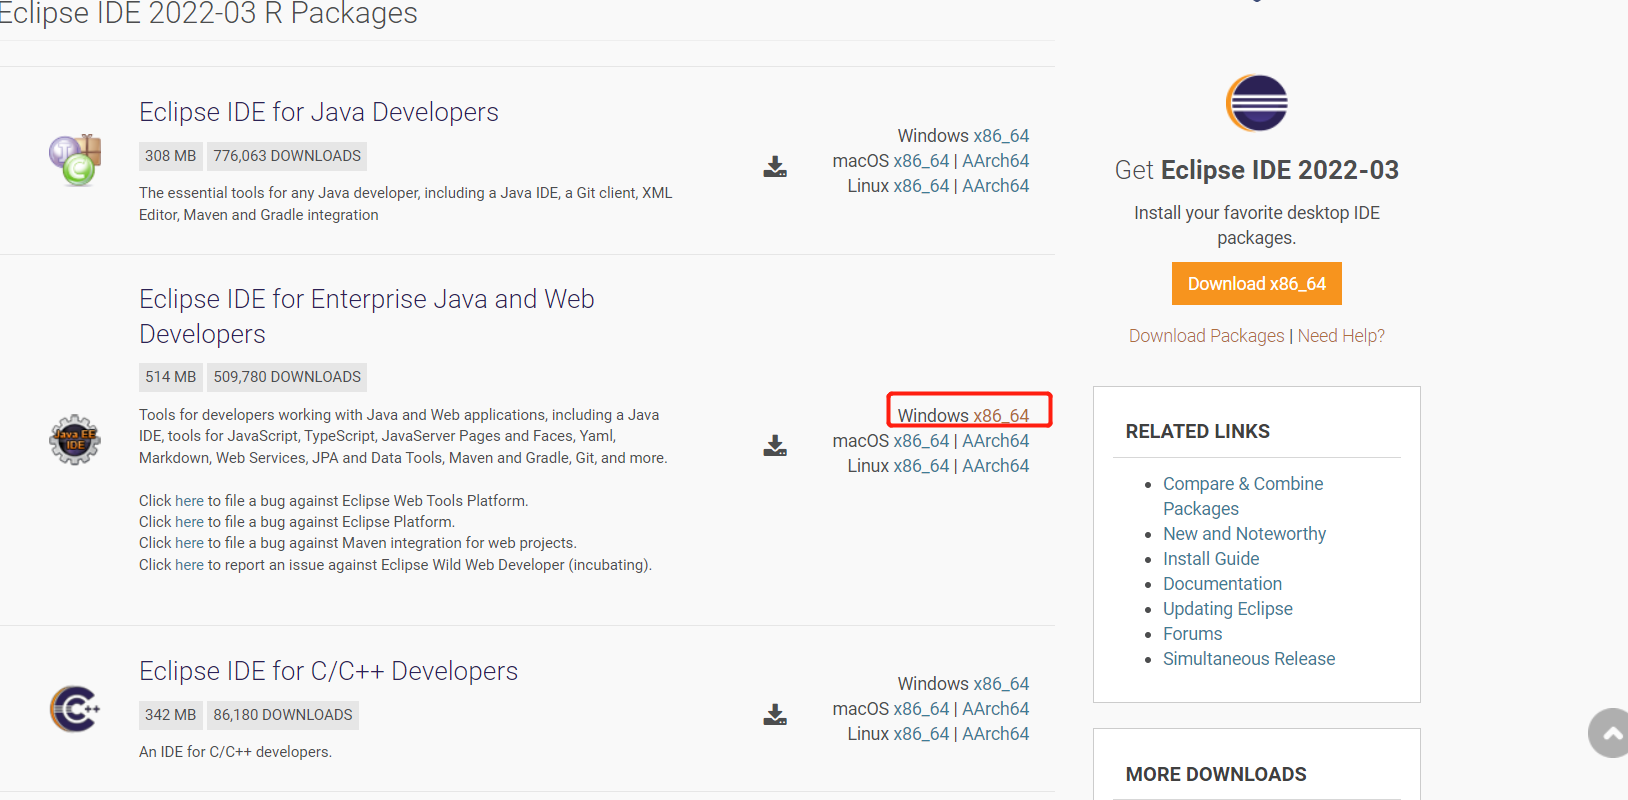Click the Eclipse logo above Get Eclipse IDE
The image size is (1628, 800).
(1257, 103)
